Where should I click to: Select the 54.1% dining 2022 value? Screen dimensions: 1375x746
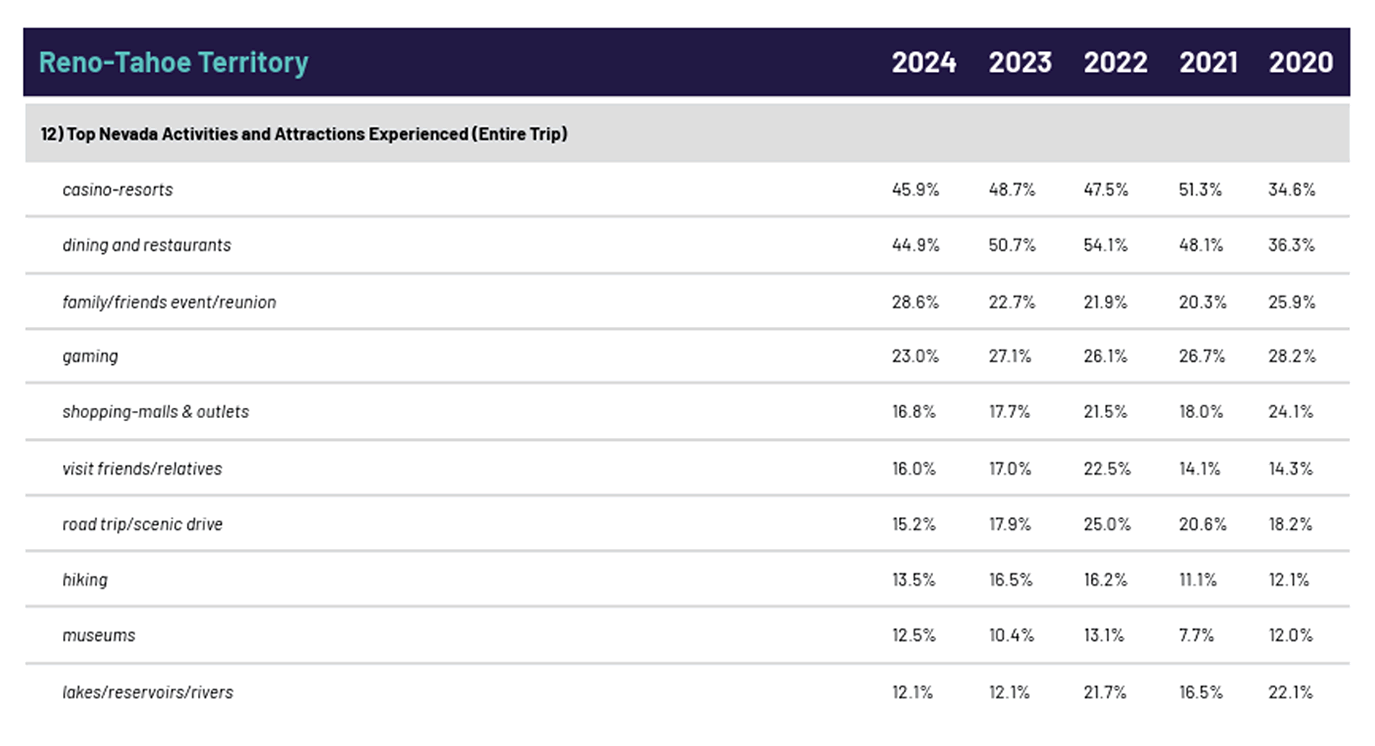1106,245
